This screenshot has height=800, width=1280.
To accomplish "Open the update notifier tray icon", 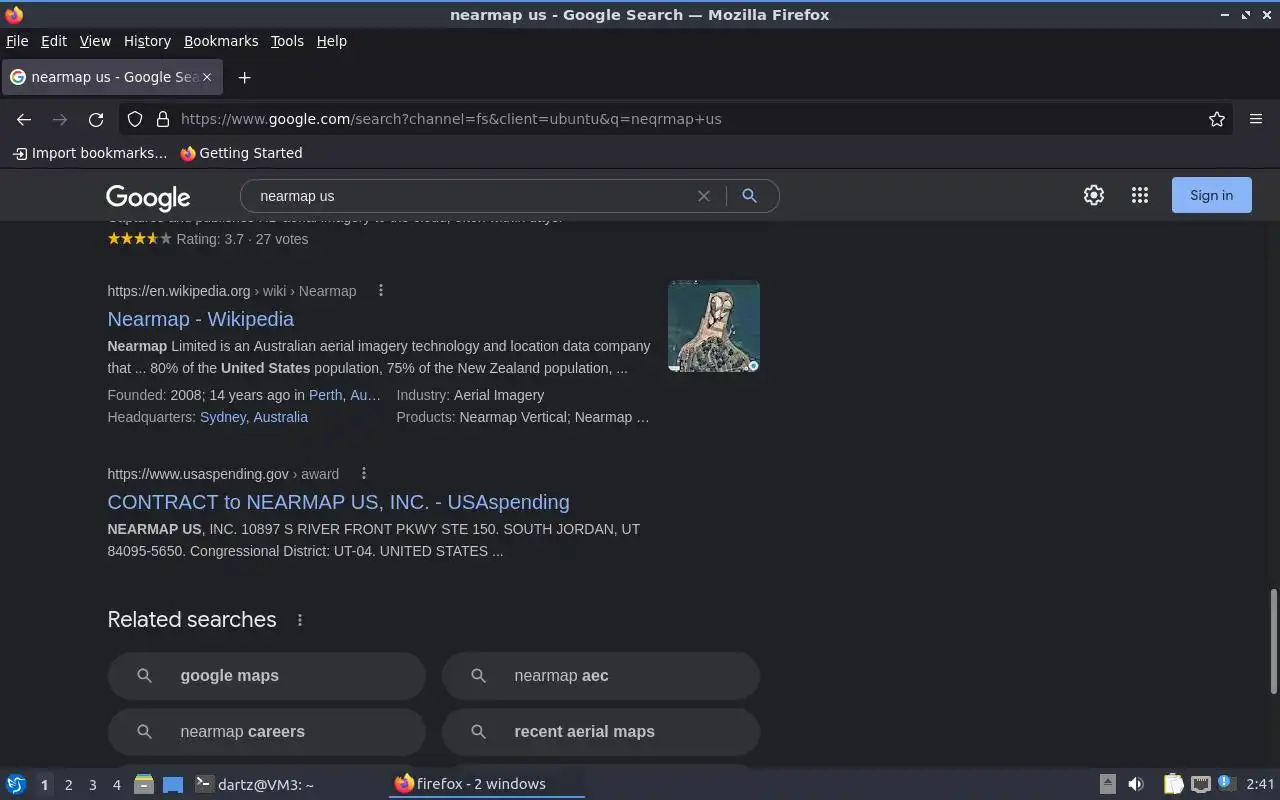I will 1227,784.
